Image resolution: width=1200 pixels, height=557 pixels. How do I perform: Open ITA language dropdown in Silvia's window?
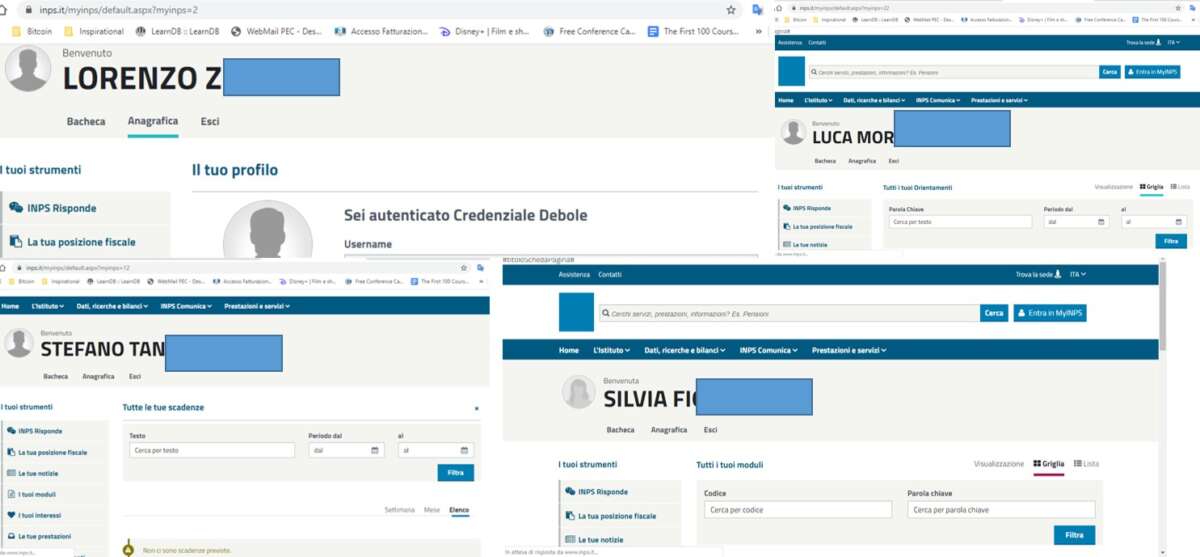pos(1077,274)
